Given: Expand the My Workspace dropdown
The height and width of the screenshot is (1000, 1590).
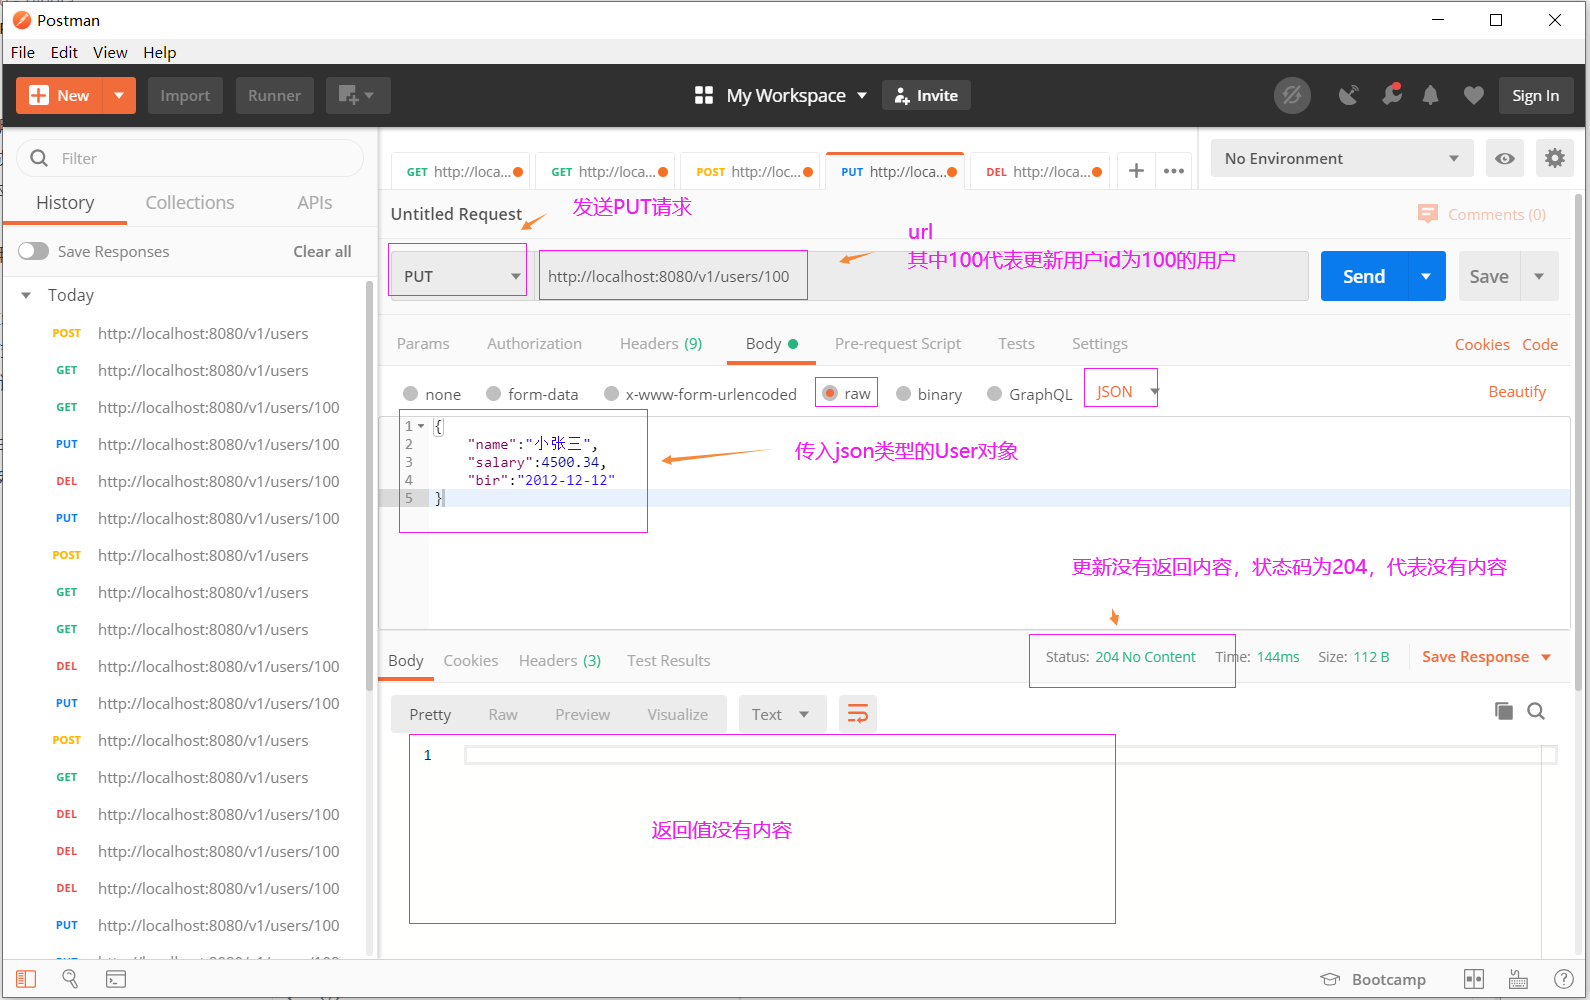Looking at the screenshot, I should pyautogui.click(x=862, y=95).
